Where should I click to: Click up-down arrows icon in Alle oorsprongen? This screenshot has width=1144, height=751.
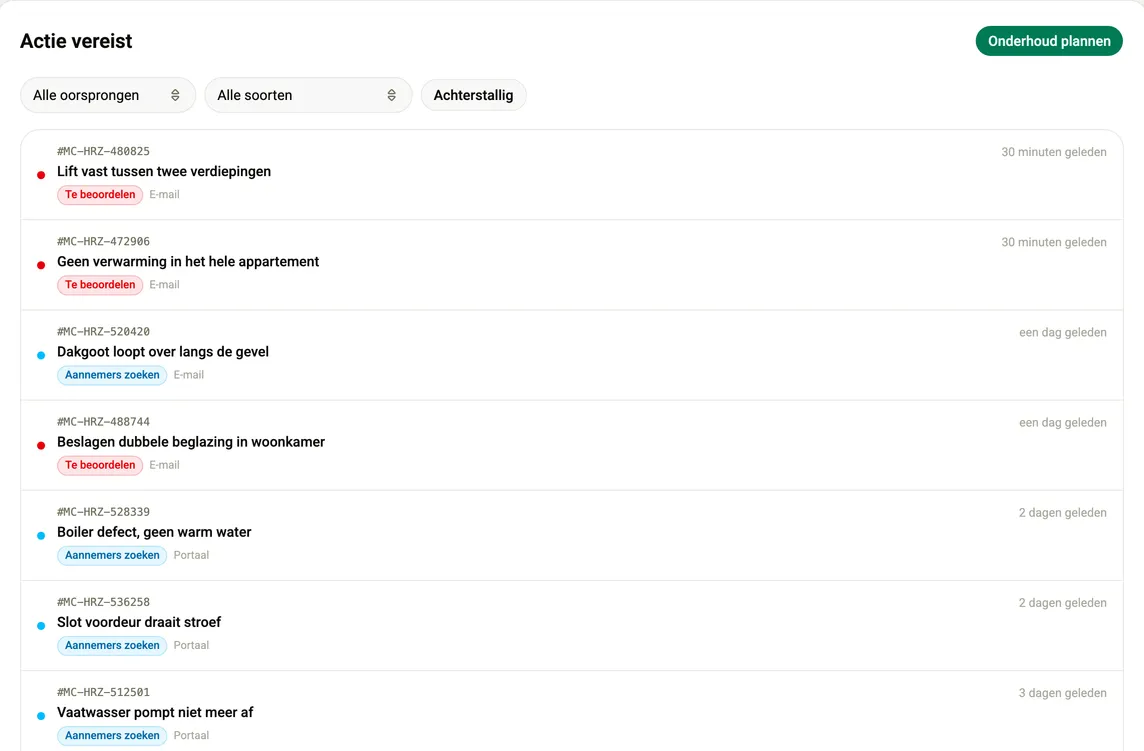click(x=175, y=96)
